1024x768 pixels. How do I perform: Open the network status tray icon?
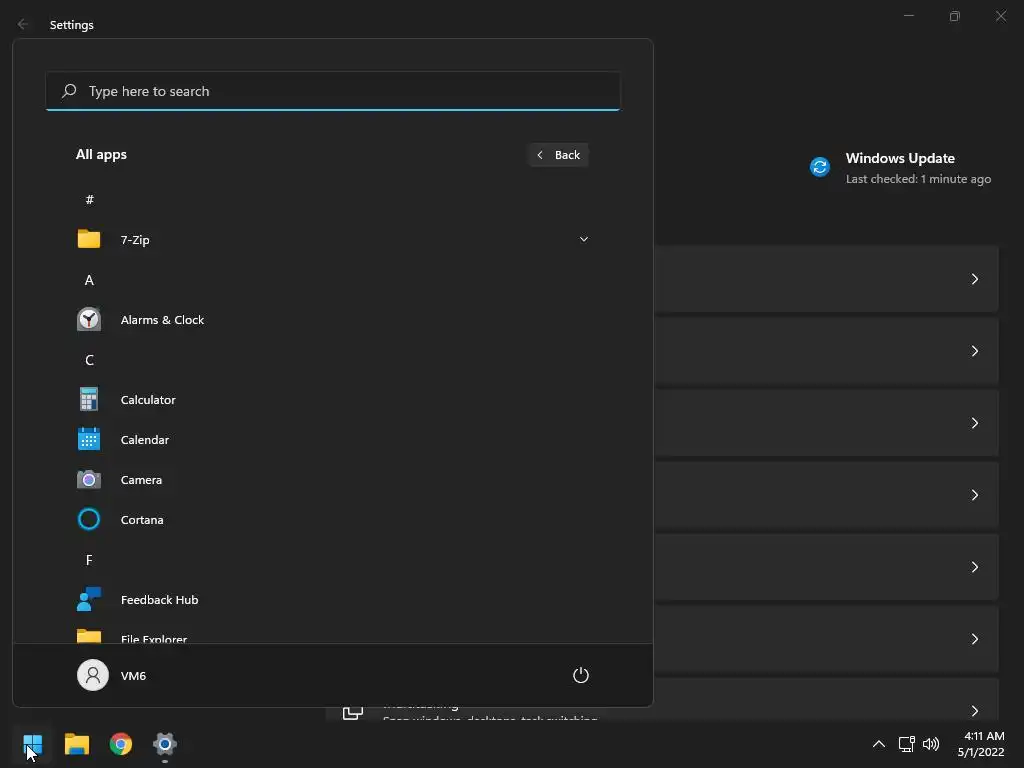point(906,744)
